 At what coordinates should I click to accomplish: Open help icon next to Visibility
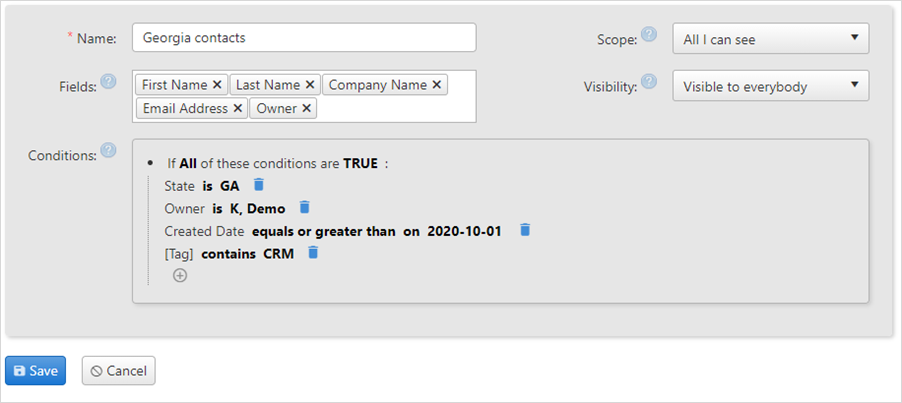649,82
